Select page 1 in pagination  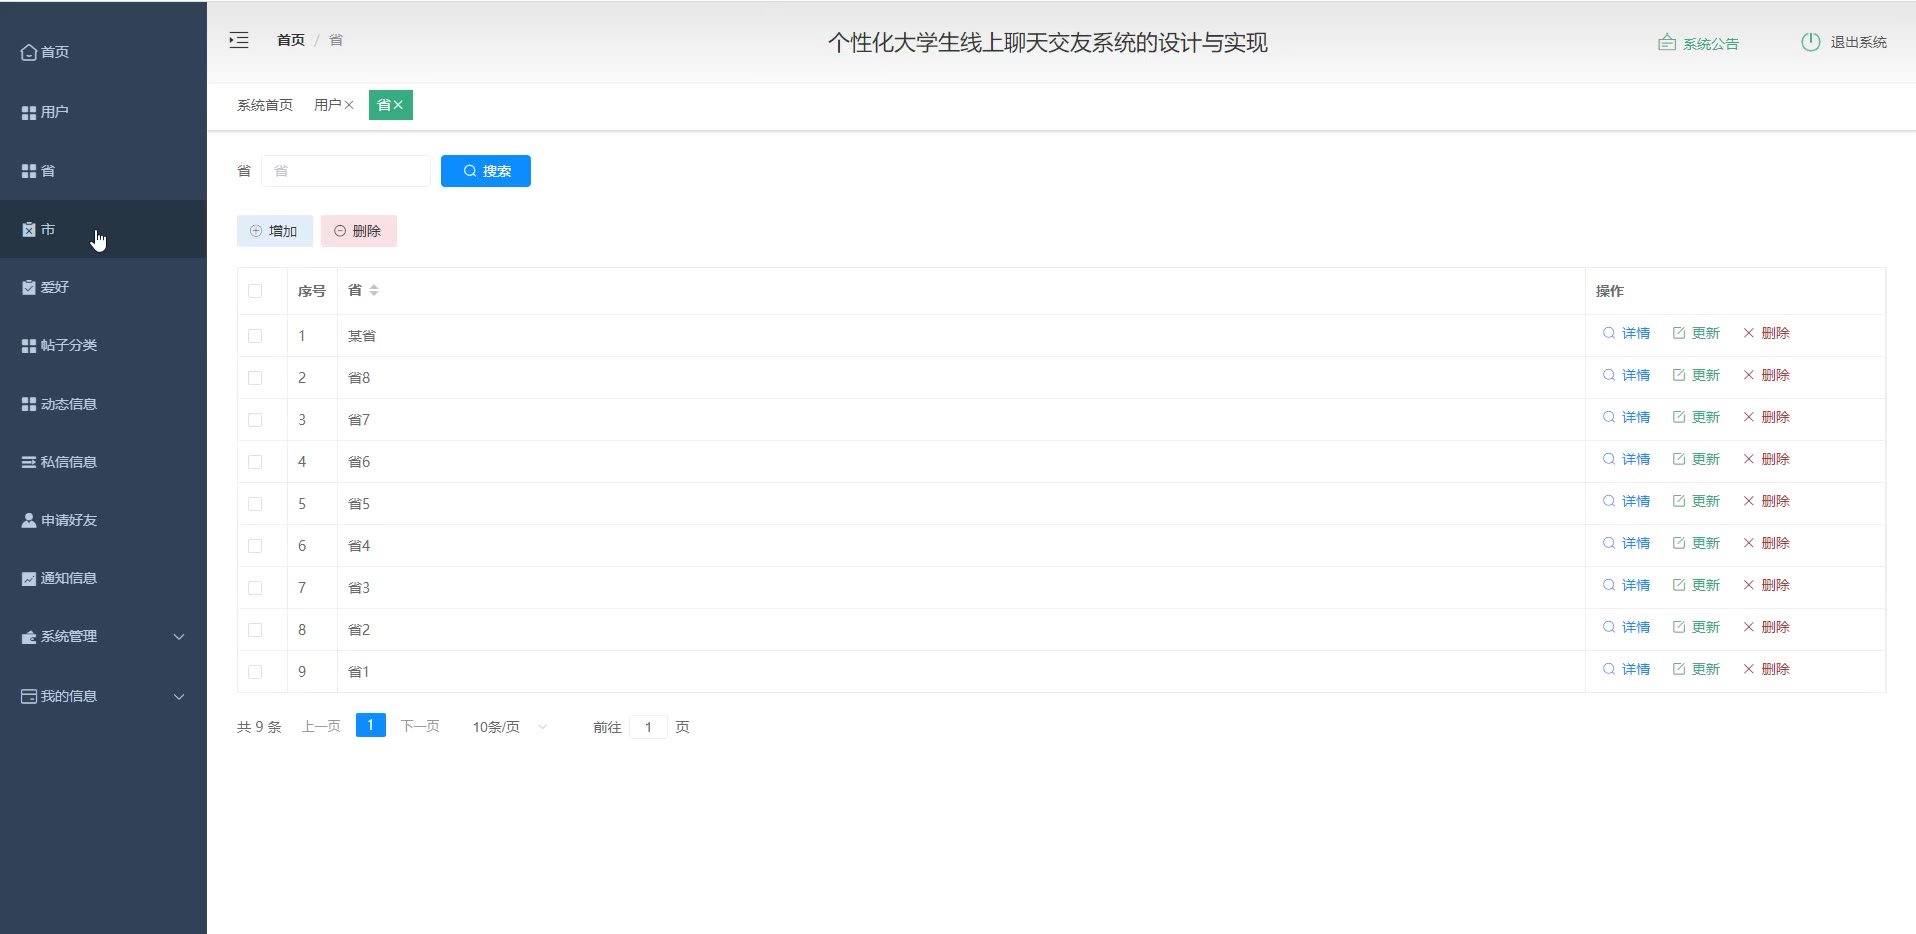click(370, 725)
